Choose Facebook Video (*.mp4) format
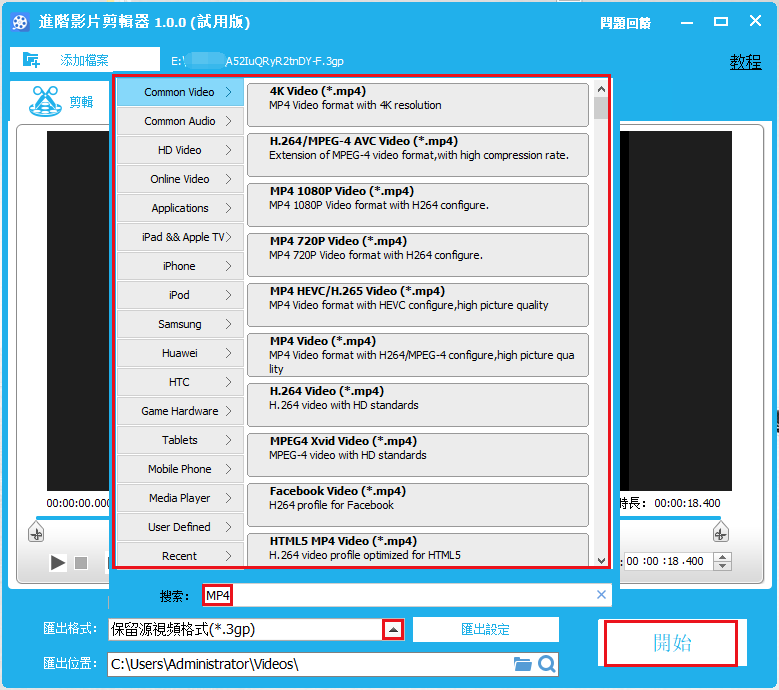The height and width of the screenshot is (690, 779). pyautogui.click(x=418, y=505)
